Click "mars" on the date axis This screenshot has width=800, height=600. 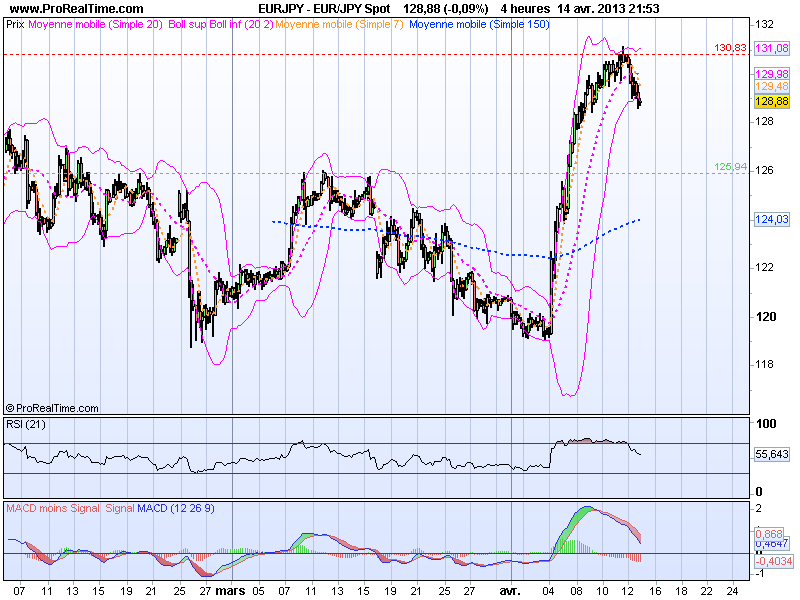[232, 590]
